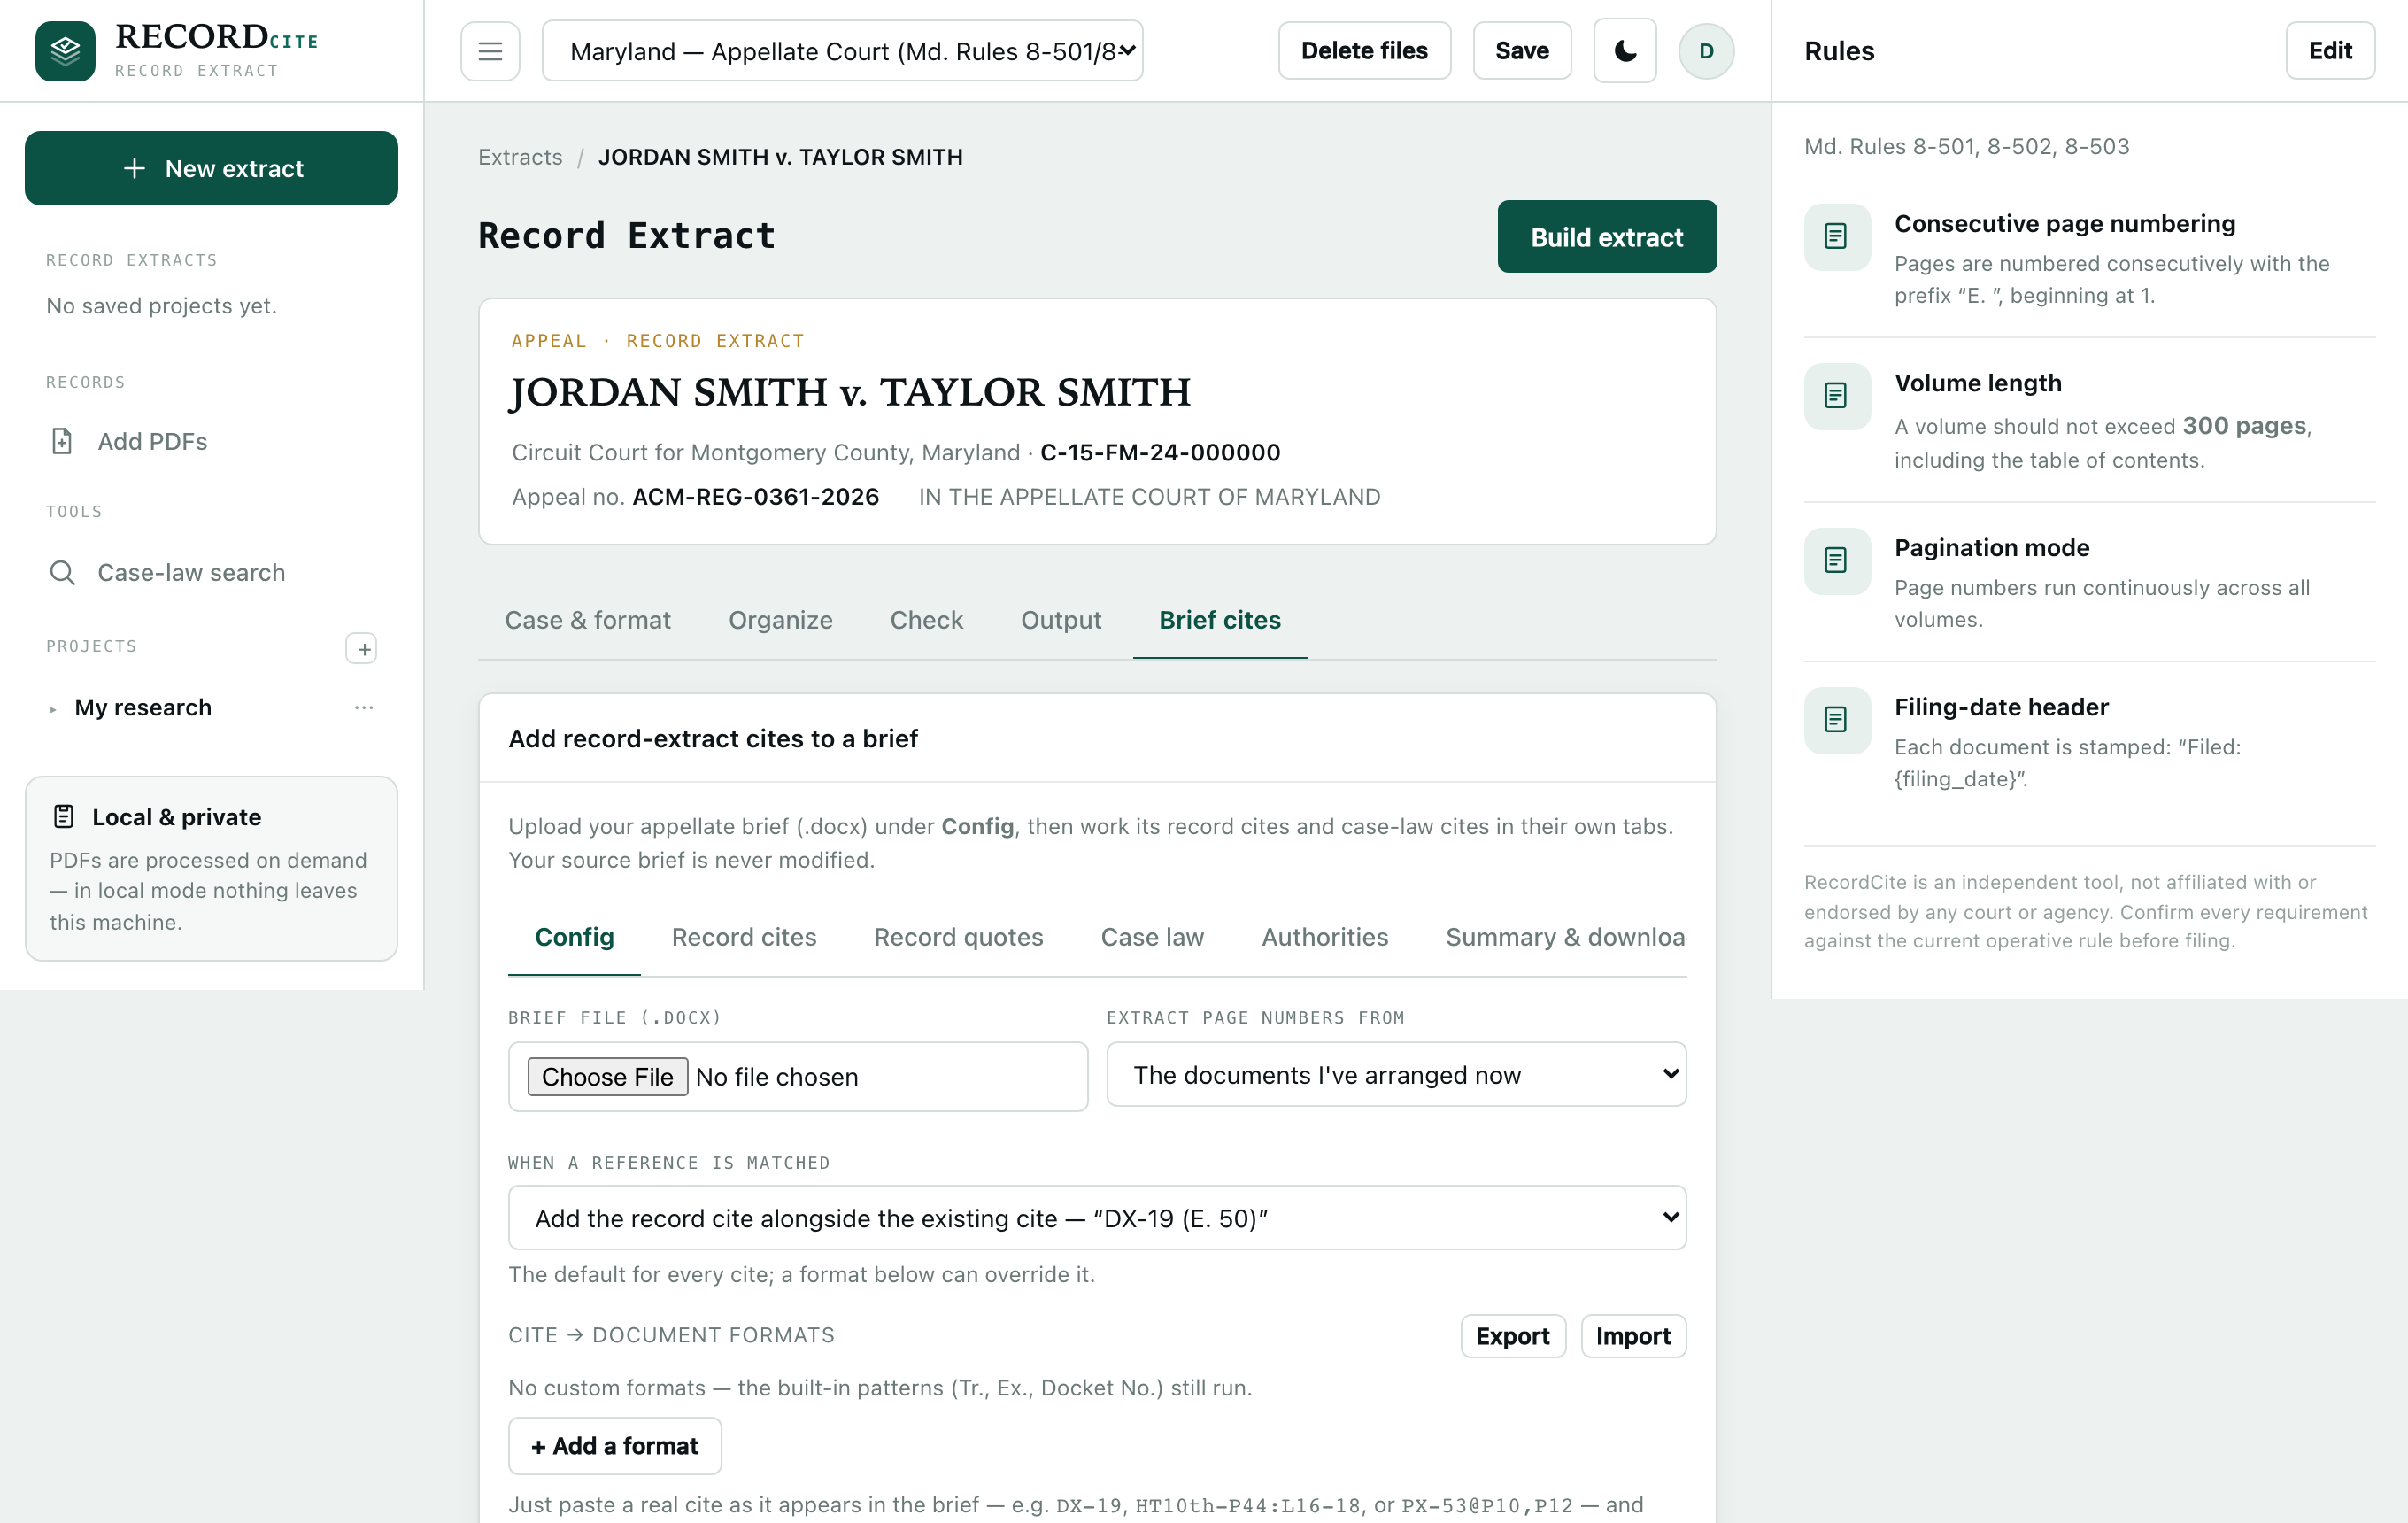Click Add a format button
Image resolution: width=2408 pixels, height=1523 pixels.
click(x=614, y=1446)
